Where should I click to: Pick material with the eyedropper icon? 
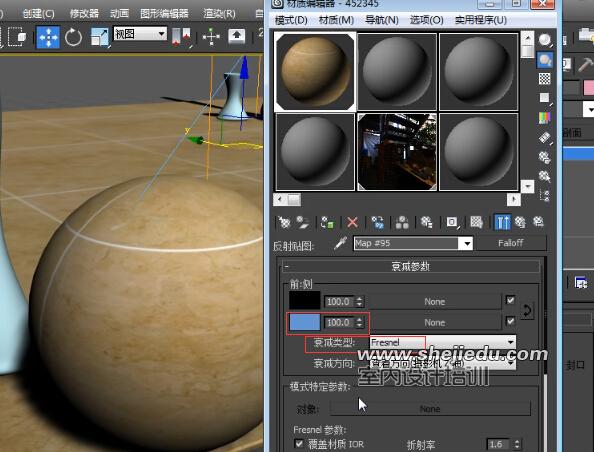pyautogui.click(x=340, y=243)
